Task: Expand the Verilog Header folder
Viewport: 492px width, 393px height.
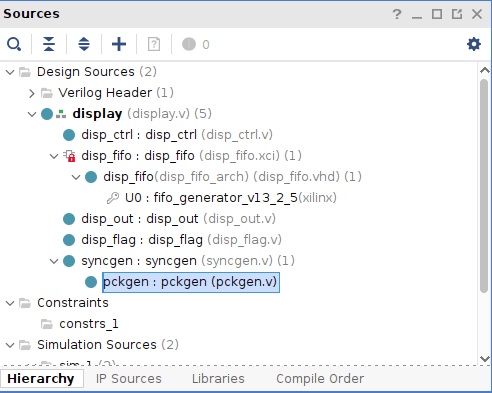Action: [x=32, y=93]
